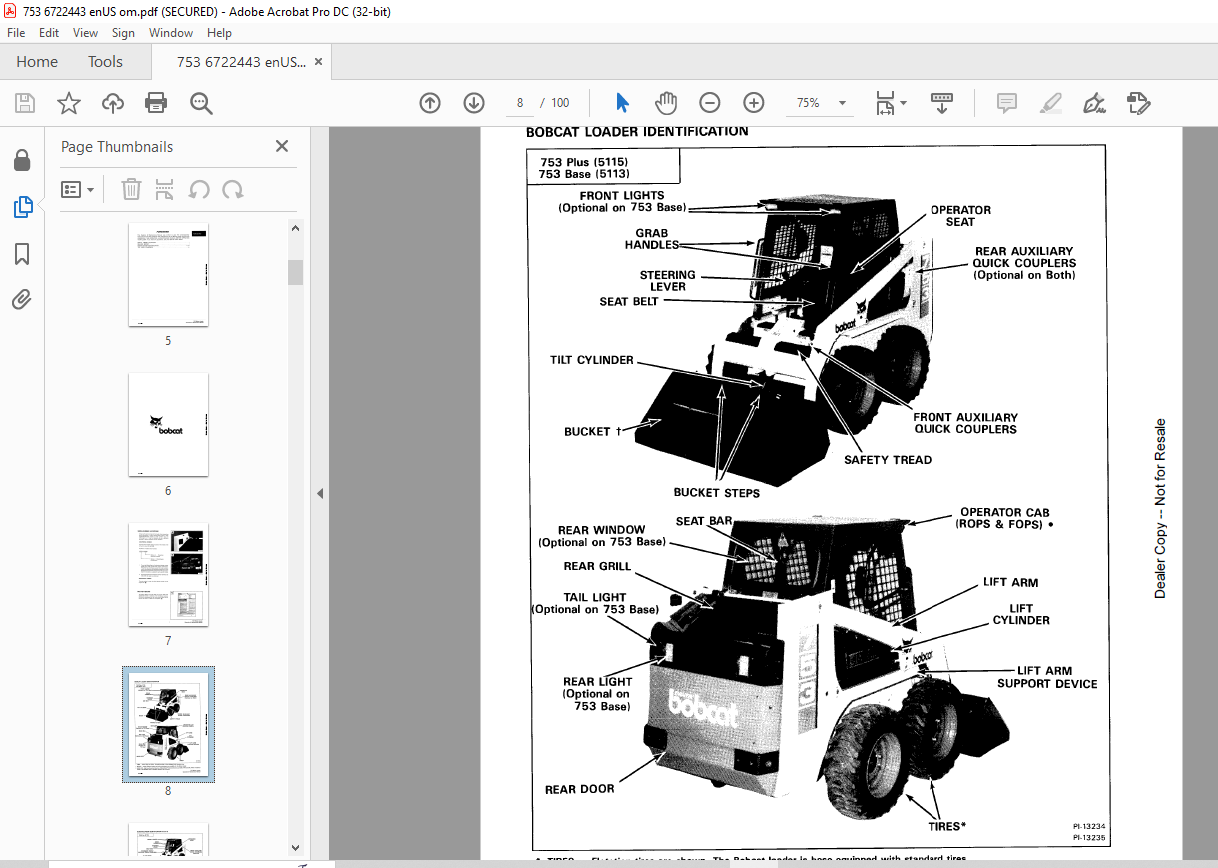Click the scrolling mode toolbar icon
1218x868 pixels.
click(942, 103)
